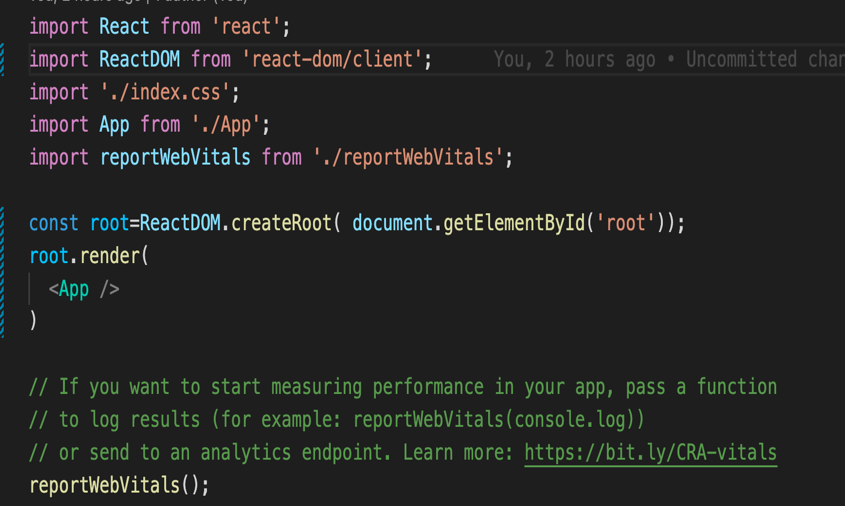Click the React identifier in the first import

[125, 27]
